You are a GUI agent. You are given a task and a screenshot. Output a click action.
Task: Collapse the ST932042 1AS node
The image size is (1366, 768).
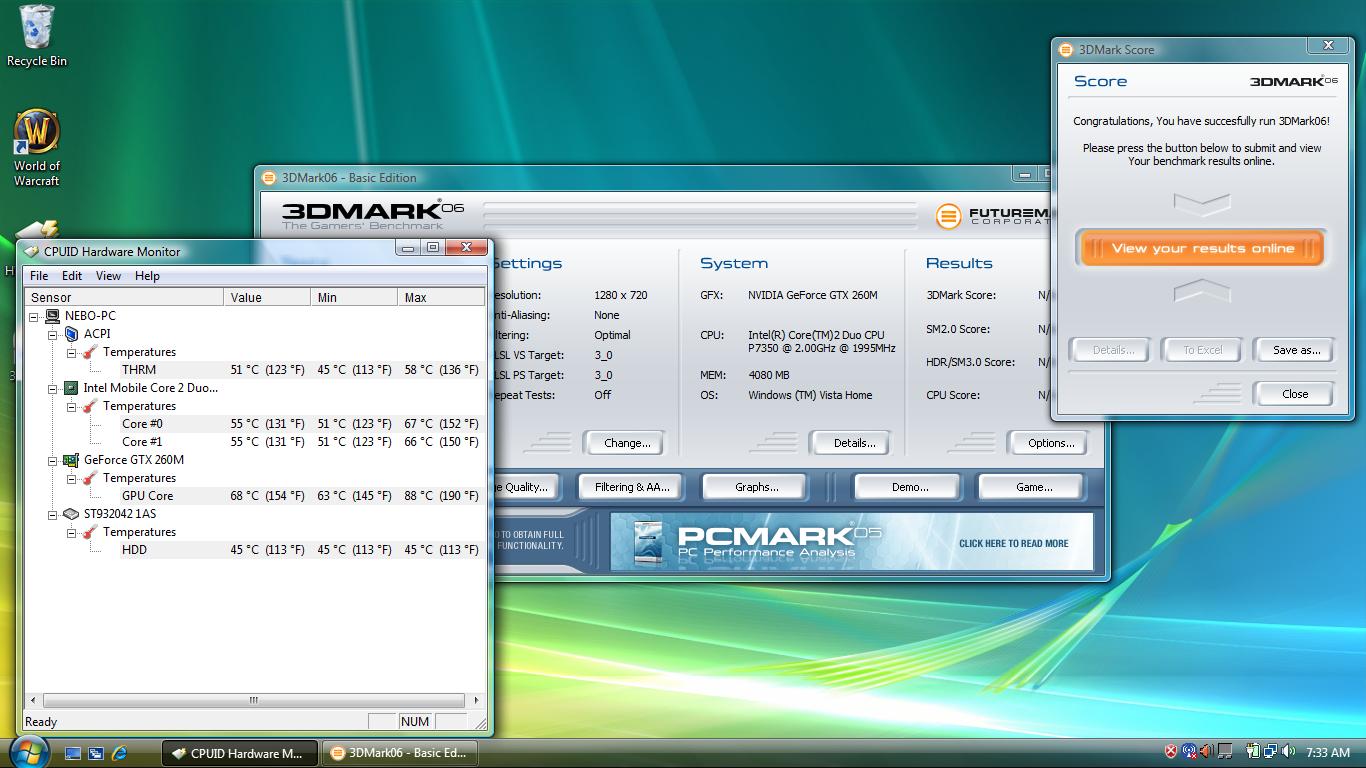pyautogui.click(x=53, y=514)
